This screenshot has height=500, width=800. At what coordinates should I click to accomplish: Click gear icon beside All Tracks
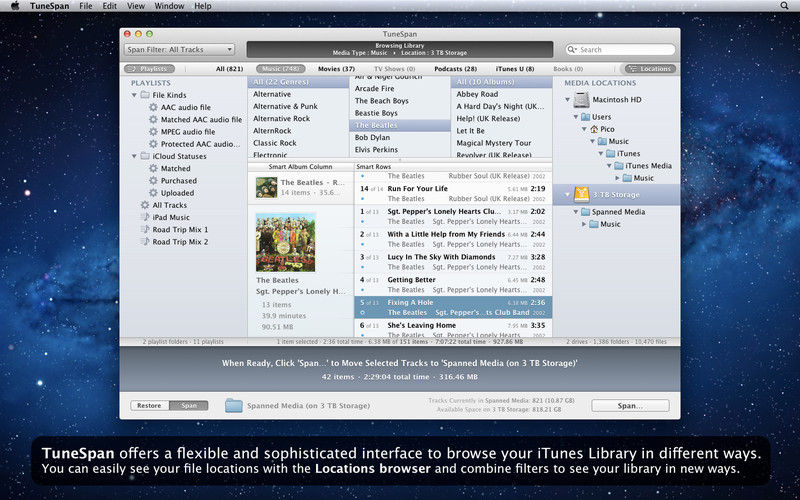(145, 205)
